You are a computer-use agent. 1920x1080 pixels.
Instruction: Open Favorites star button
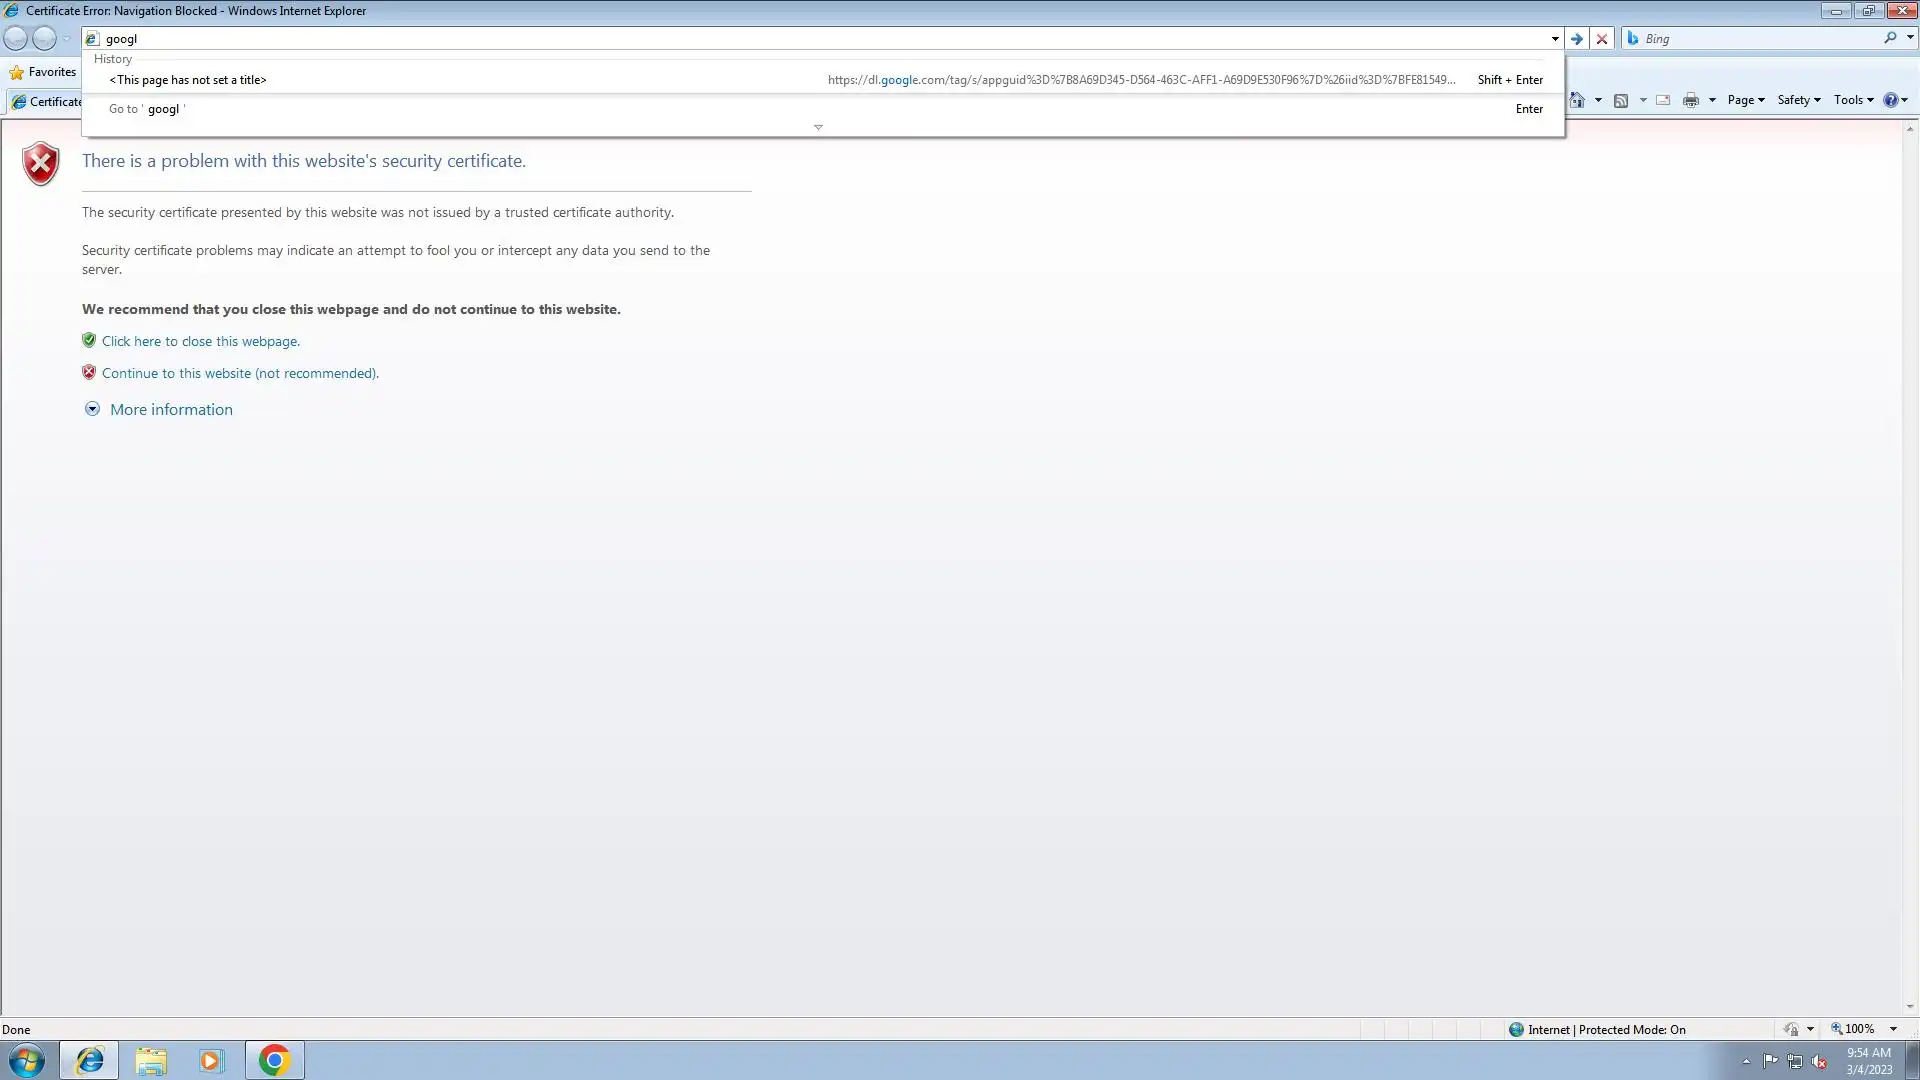(x=43, y=72)
